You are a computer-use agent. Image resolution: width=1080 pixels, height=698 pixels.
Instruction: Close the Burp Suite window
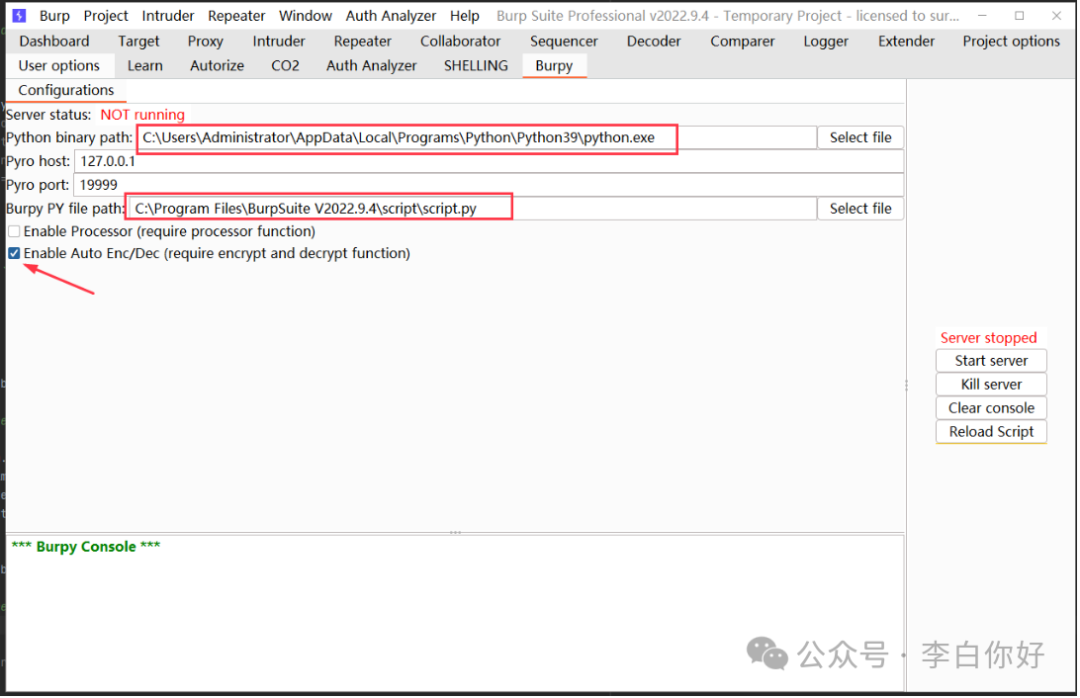coord(1057,15)
